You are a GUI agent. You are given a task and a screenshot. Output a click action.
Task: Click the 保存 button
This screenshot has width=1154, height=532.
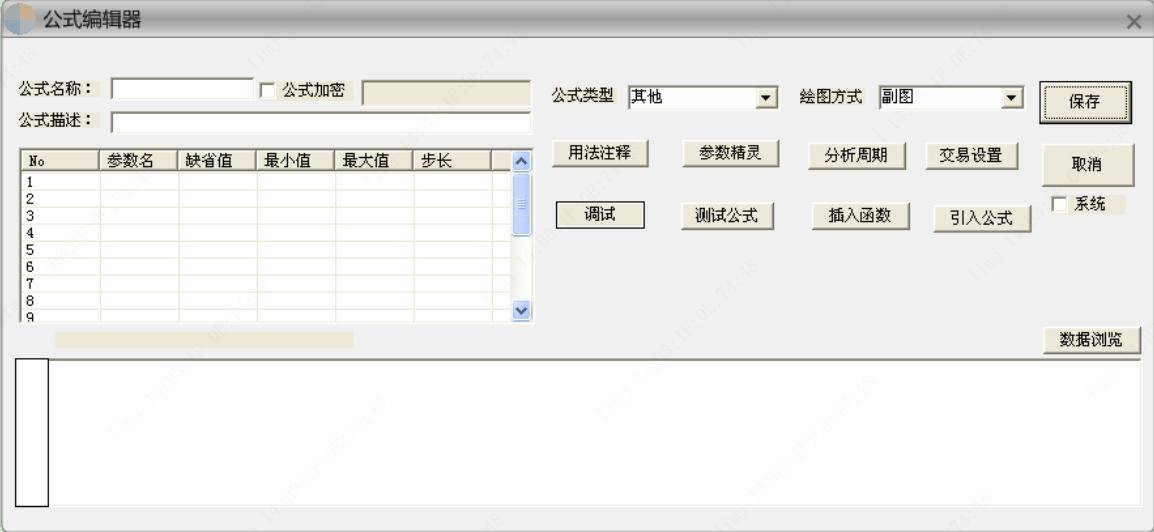coord(1085,102)
